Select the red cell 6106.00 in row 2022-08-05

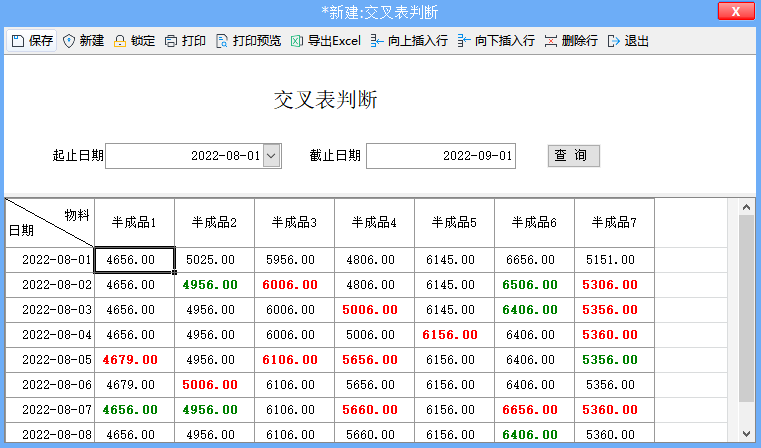click(295, 360)
